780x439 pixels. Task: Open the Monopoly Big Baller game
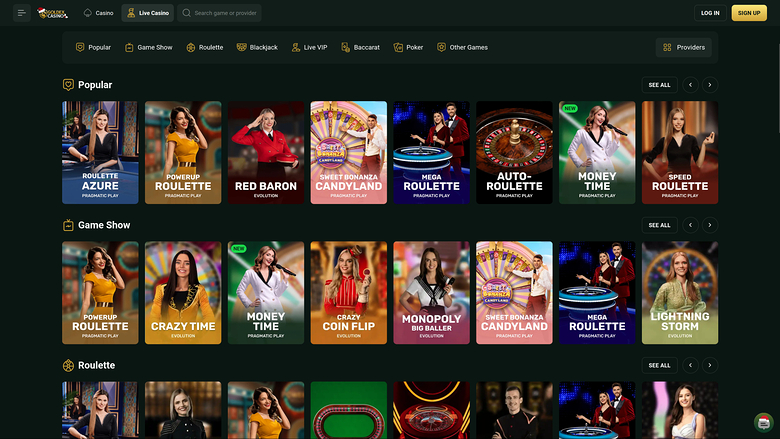[431, 293]
